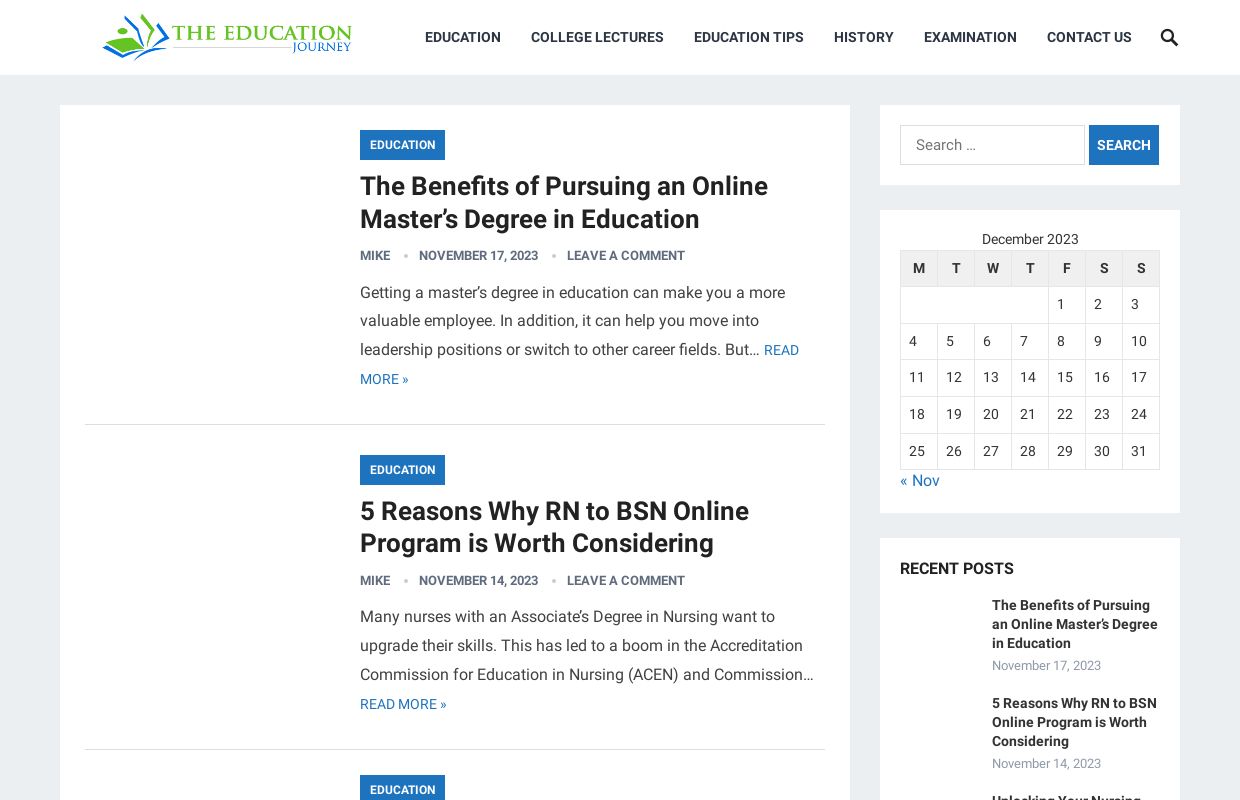Image resolution: width=1240 pixels, height=800 pixels.
Task: Click November 17, 2023 date of first post
Action: coord(478,256)
